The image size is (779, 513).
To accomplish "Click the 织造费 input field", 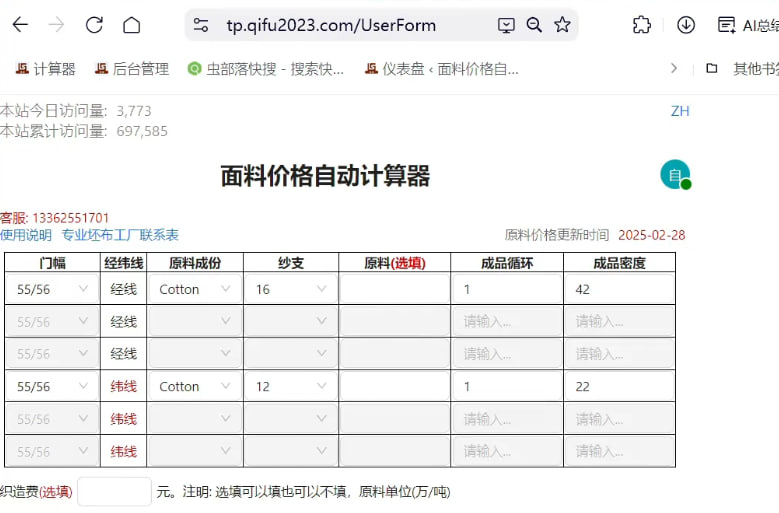I will (x=114, y=492).
